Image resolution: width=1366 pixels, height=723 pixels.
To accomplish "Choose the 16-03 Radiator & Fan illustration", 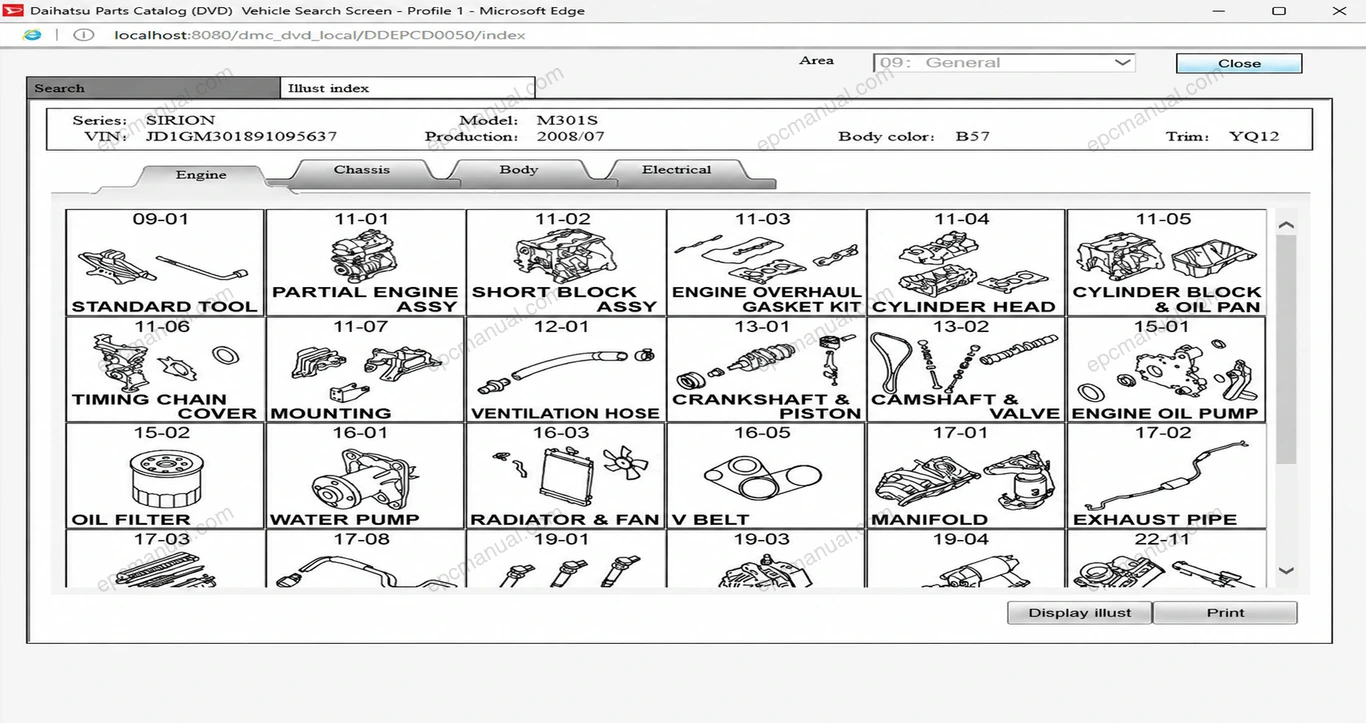I will coord(565,476).
